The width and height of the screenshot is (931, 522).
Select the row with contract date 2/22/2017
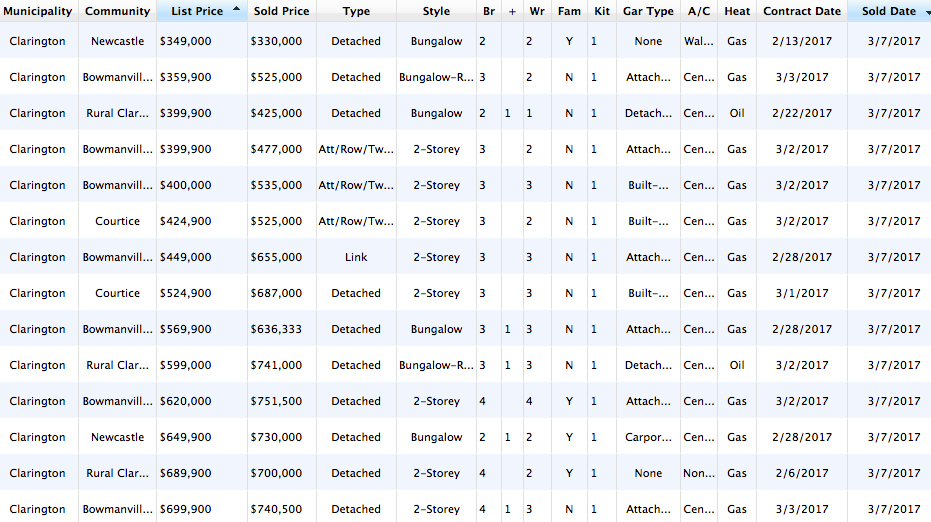tap(801, 113)
